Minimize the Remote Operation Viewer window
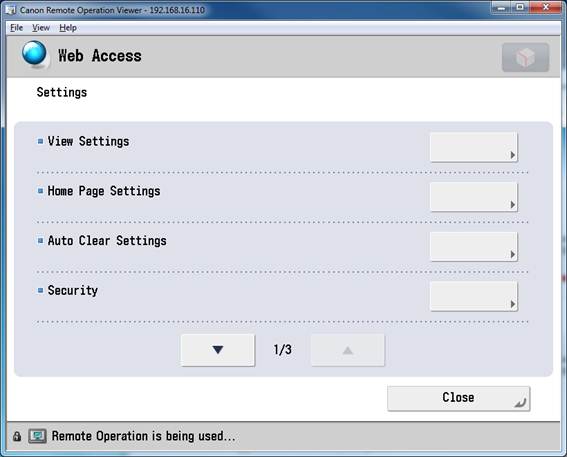Screen dimensions: 567x457 pyautogui.click(x=501, y=8)
